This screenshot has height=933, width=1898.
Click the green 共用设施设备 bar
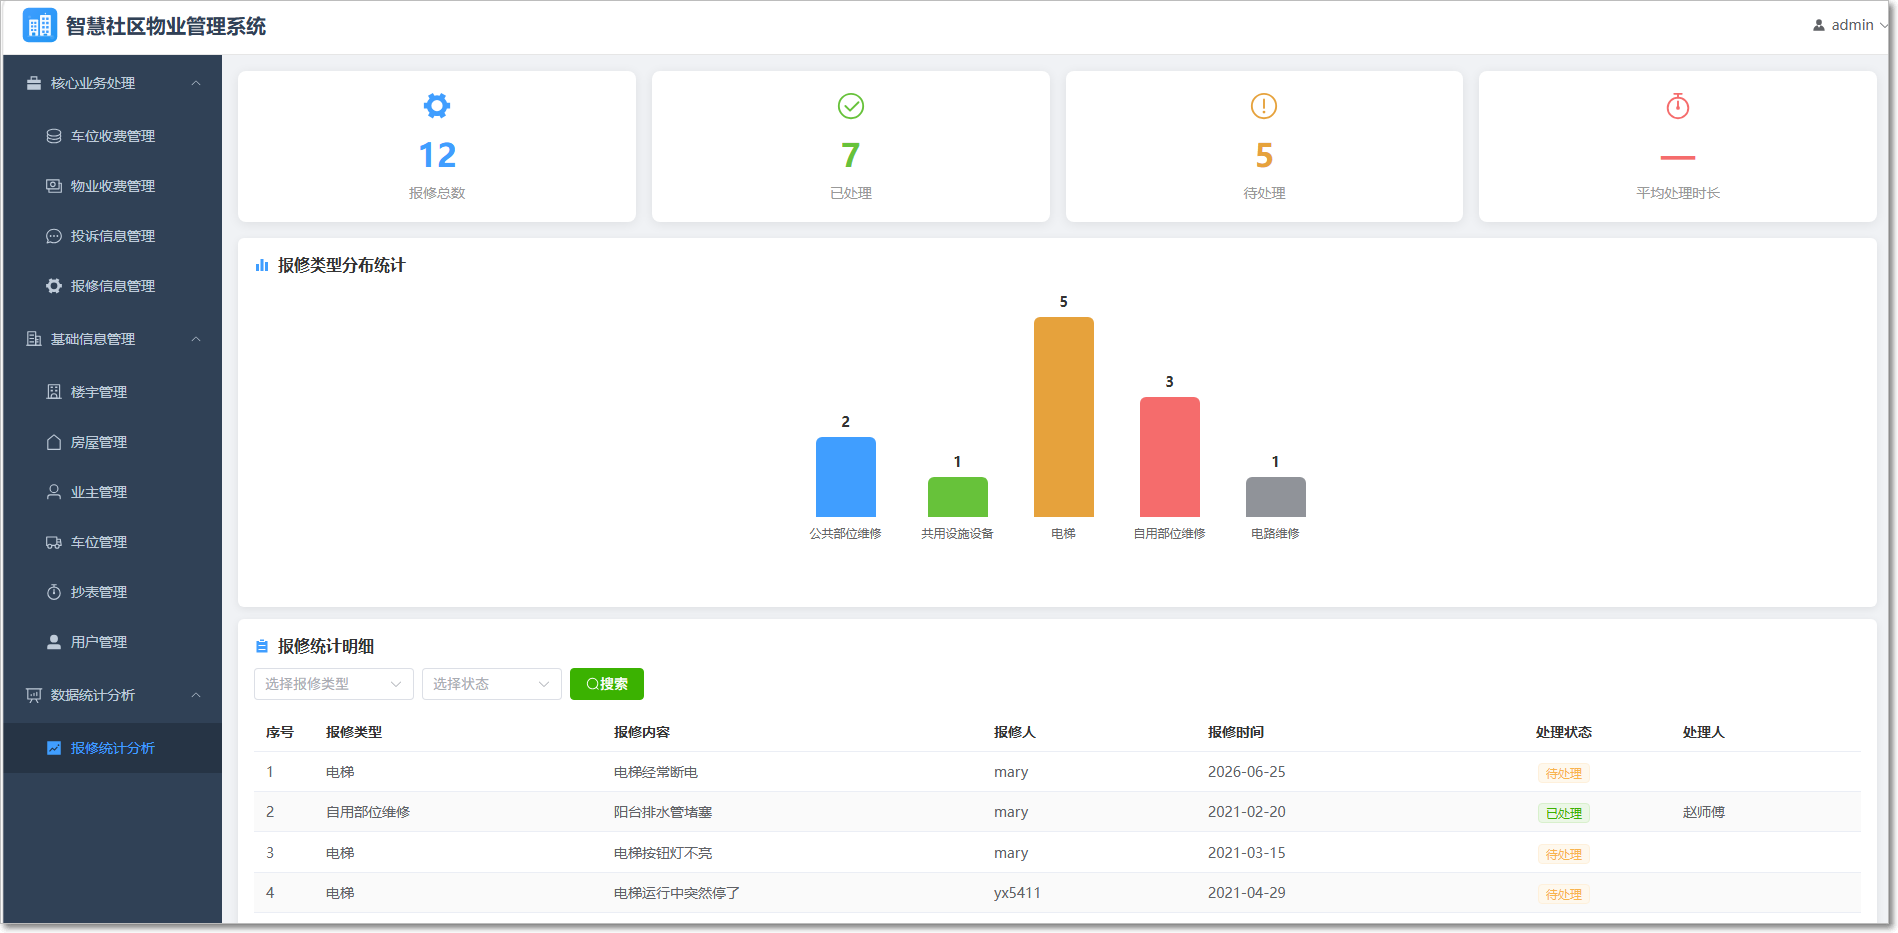958,497
